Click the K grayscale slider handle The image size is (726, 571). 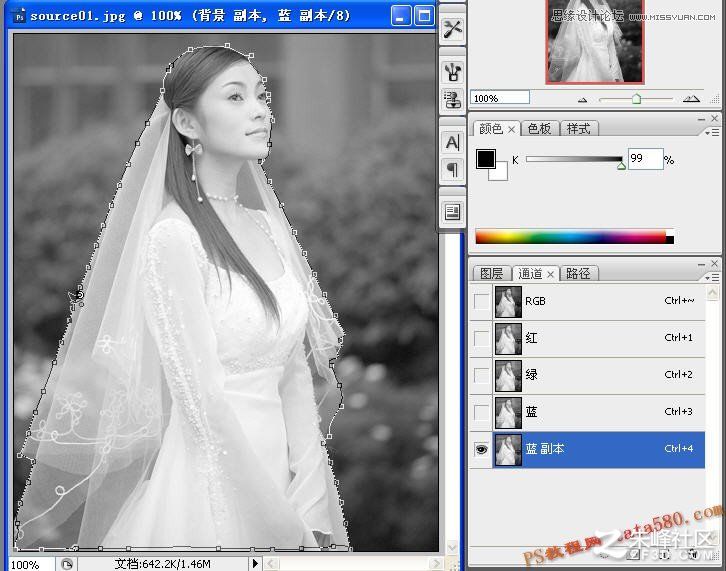(621, 165)
